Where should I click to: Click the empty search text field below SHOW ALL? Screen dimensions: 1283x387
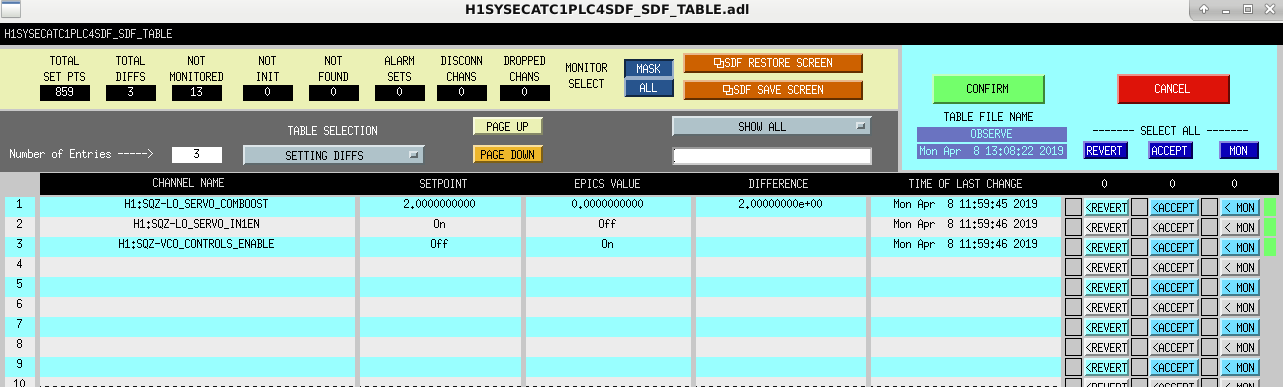pyautogui.click(x=771, y=156)
